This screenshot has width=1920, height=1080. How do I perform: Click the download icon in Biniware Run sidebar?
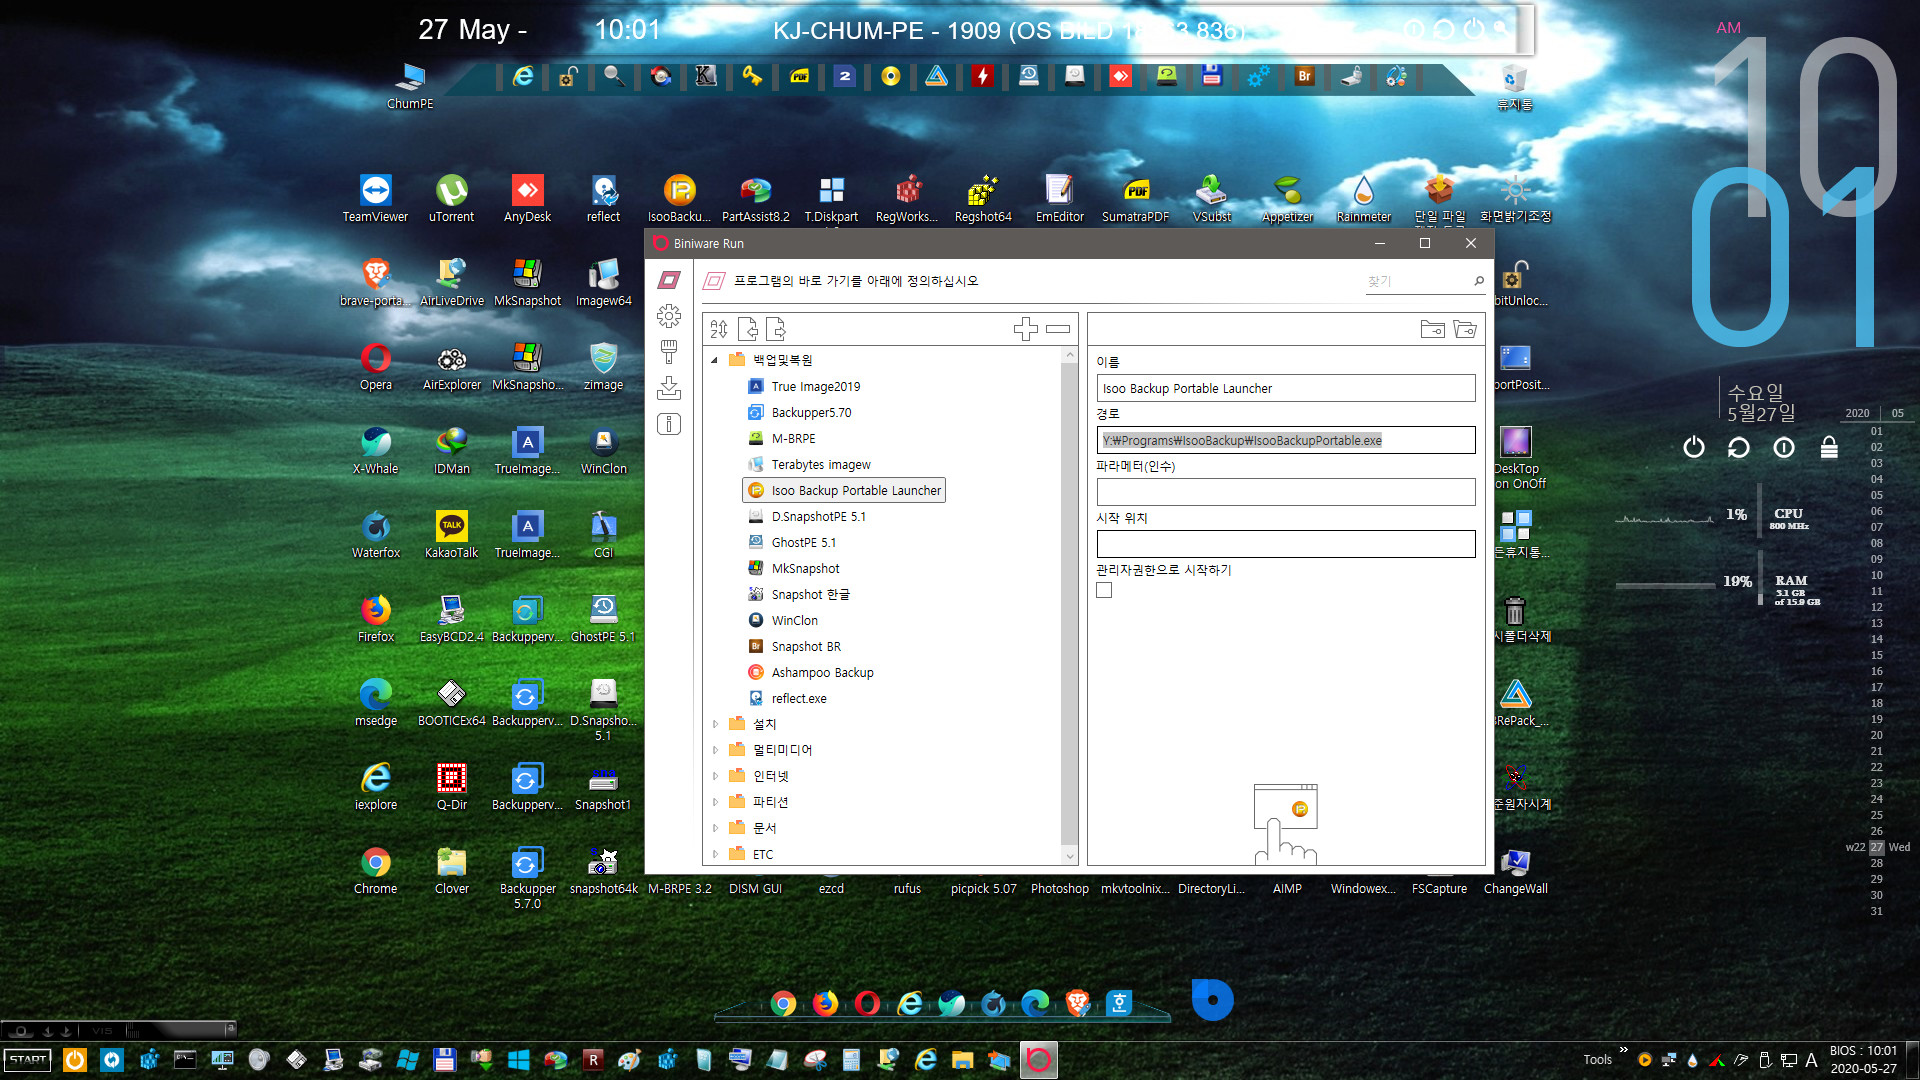pyautogui.click(x=669, y=388)
